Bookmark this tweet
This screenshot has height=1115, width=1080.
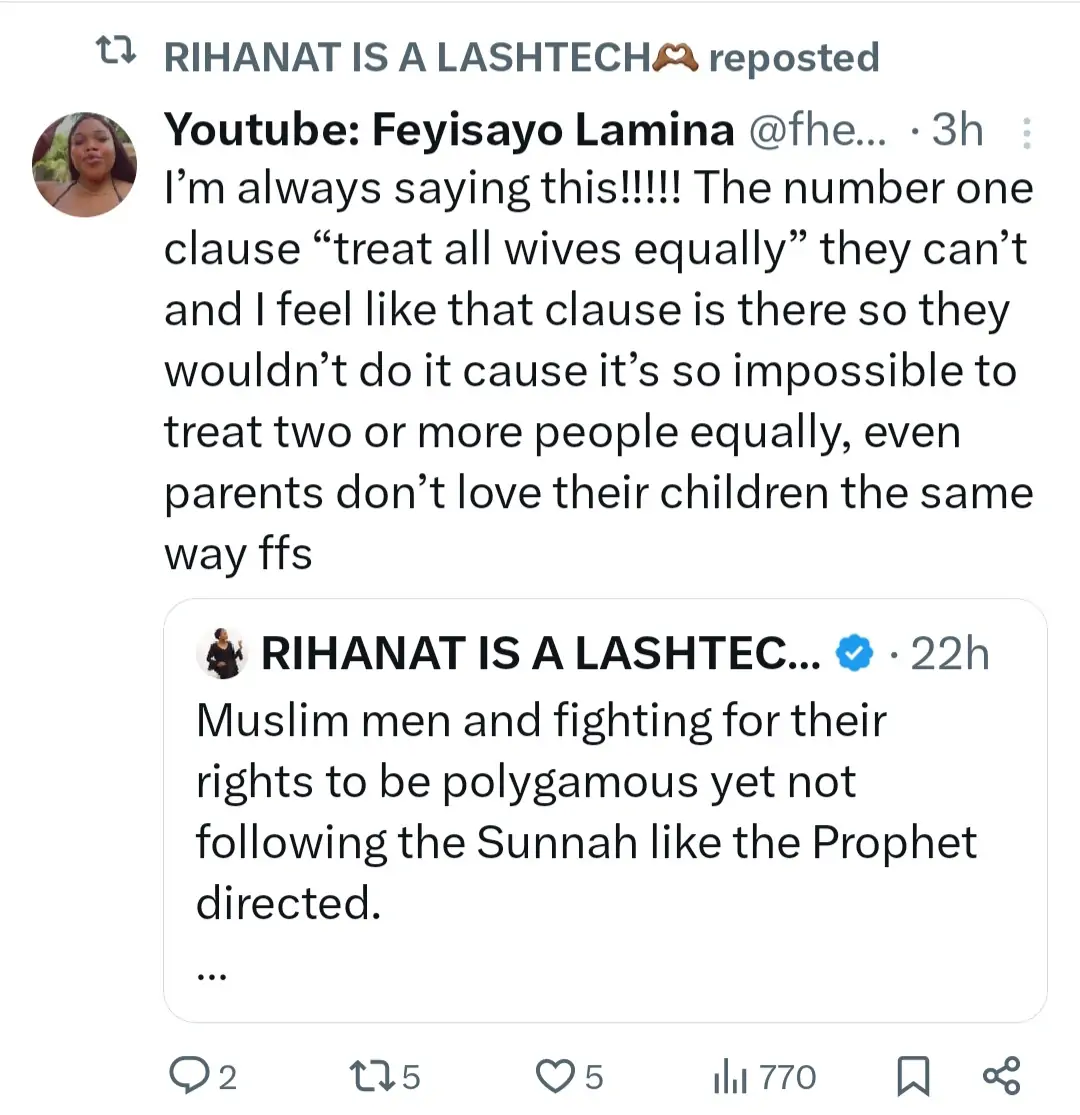[x=911, y=1076]
